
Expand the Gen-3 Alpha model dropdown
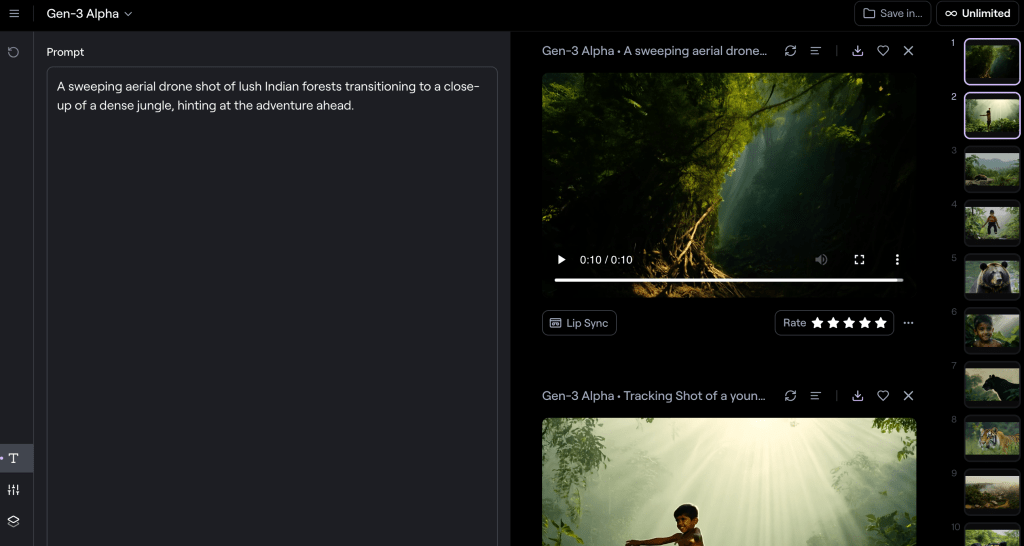coord(89,14)
